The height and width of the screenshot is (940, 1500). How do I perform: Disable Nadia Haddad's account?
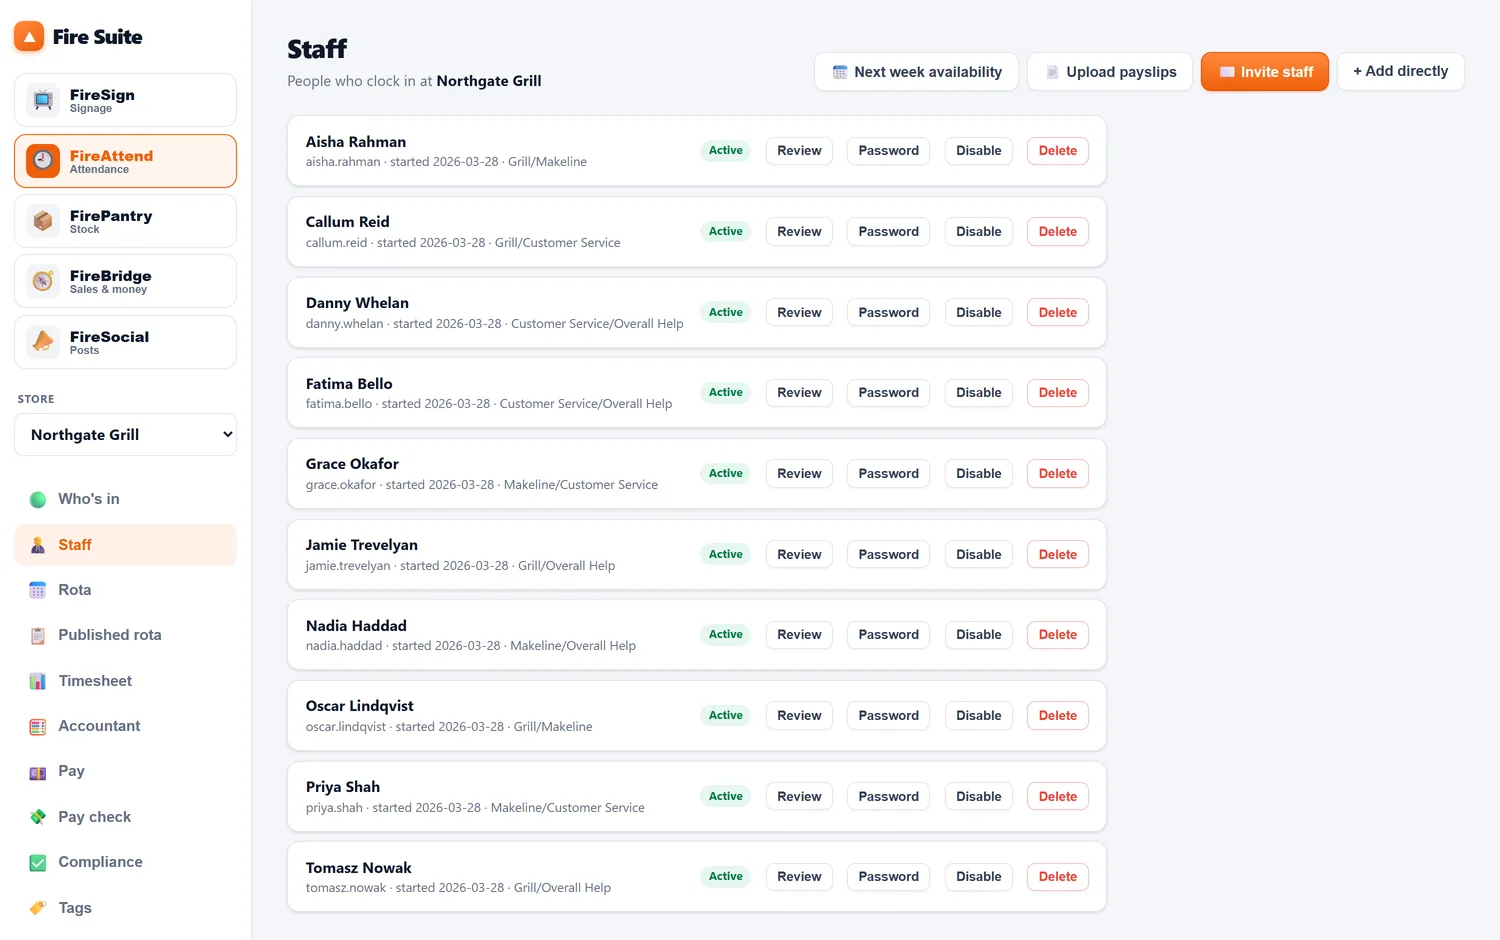coord(978,635)
